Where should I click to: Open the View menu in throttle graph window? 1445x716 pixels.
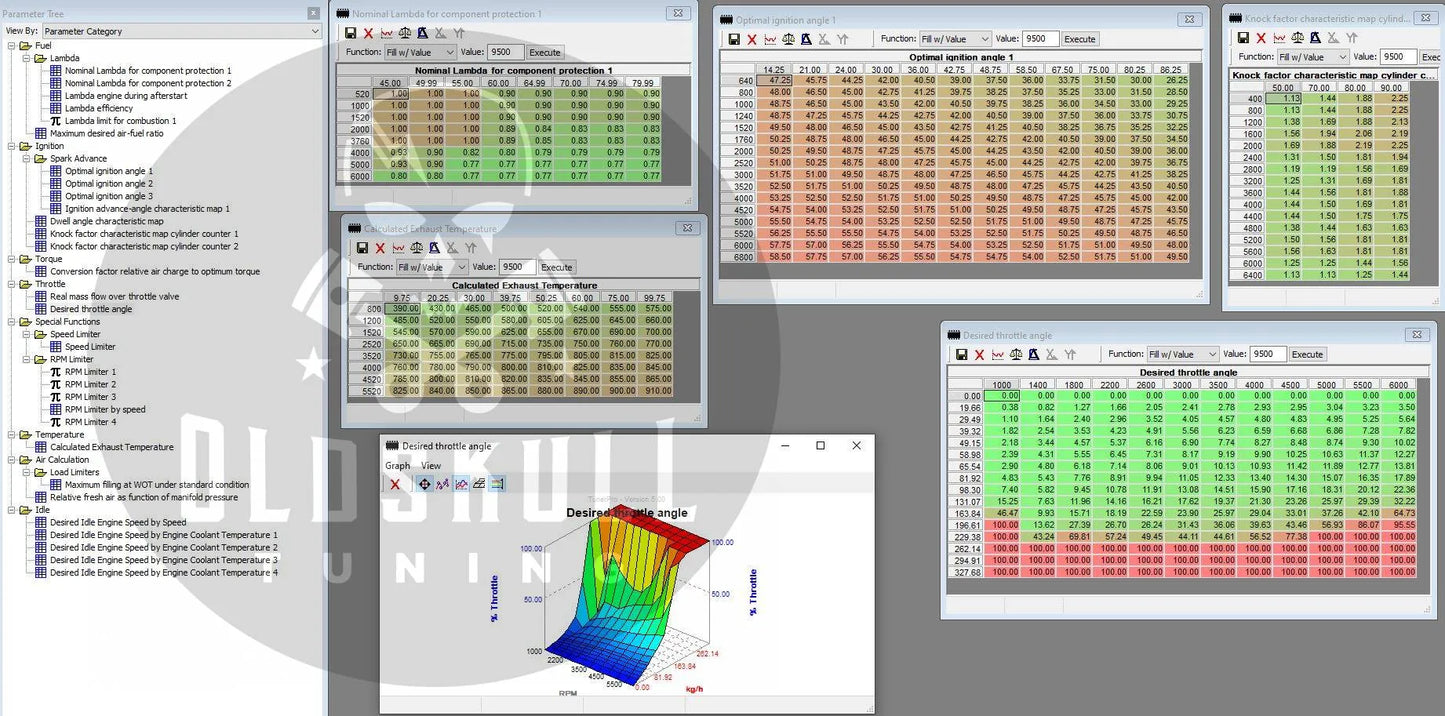point(430,465)
